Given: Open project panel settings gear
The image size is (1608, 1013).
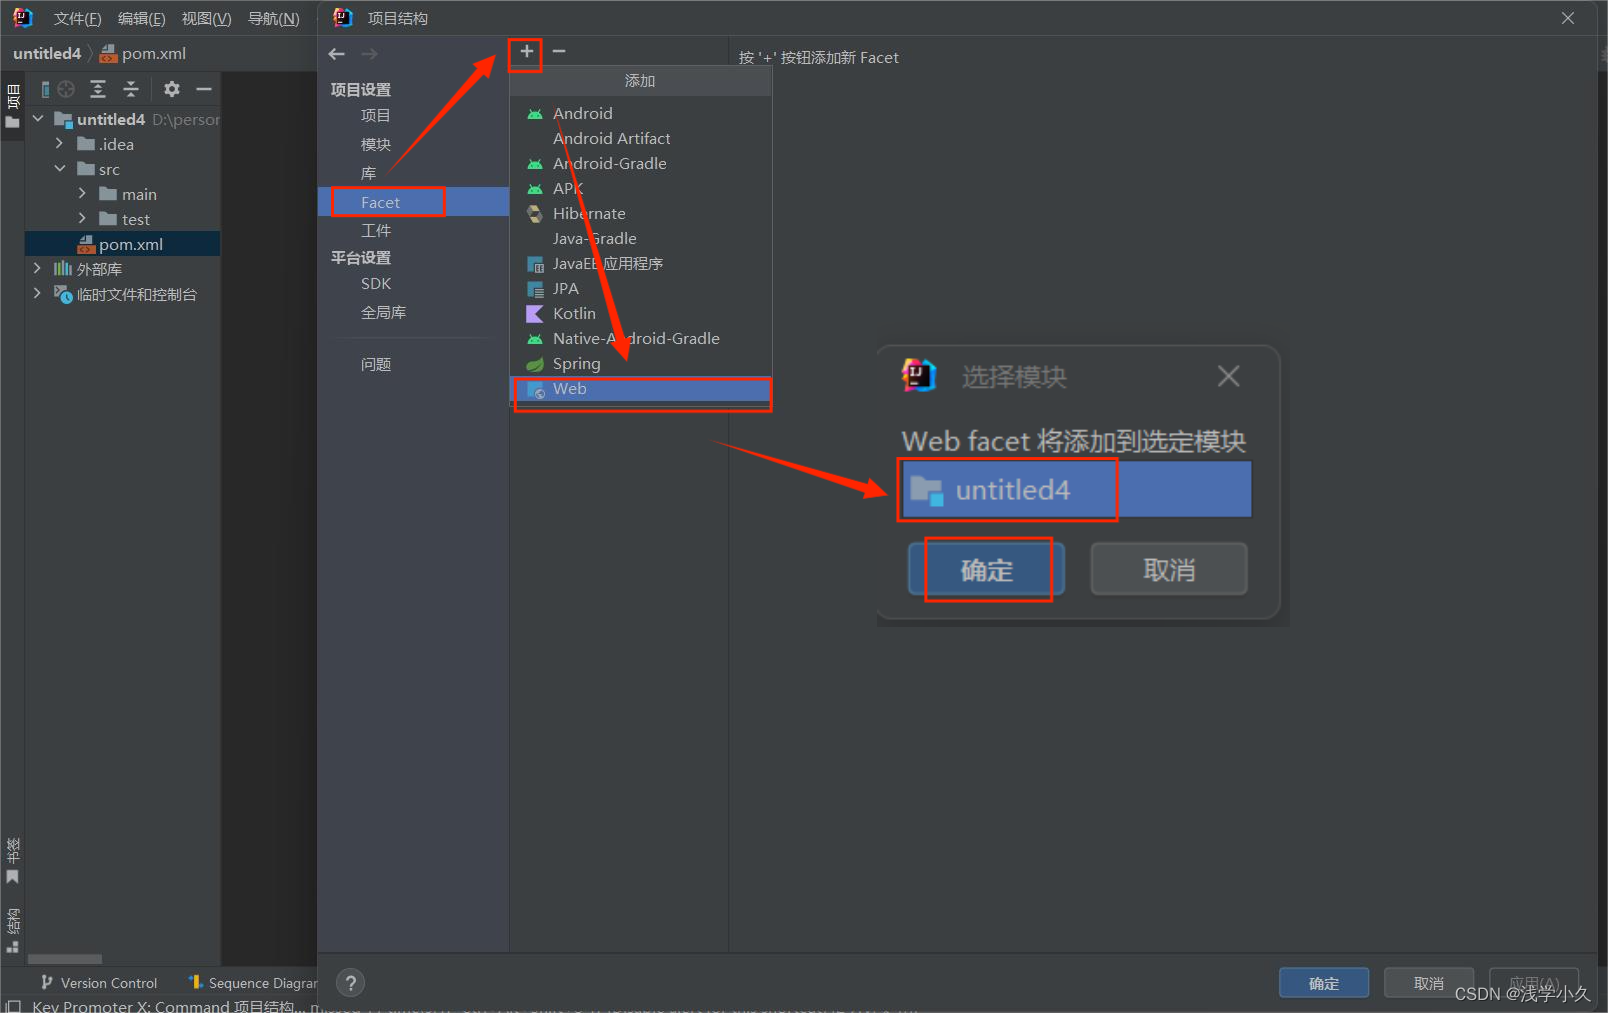Looking at the screenshot, I should click(172, 89).
